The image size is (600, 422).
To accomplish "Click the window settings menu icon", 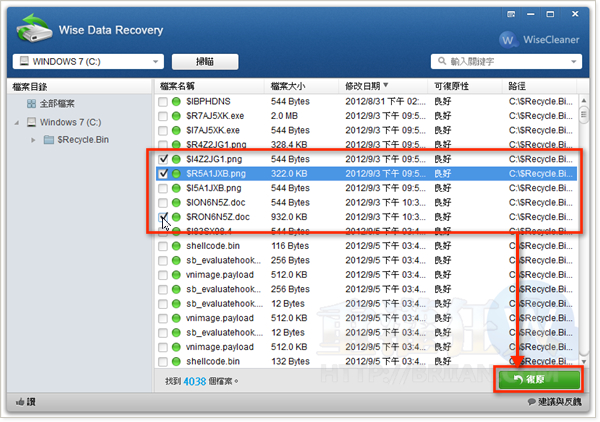I will click(511, 14).
